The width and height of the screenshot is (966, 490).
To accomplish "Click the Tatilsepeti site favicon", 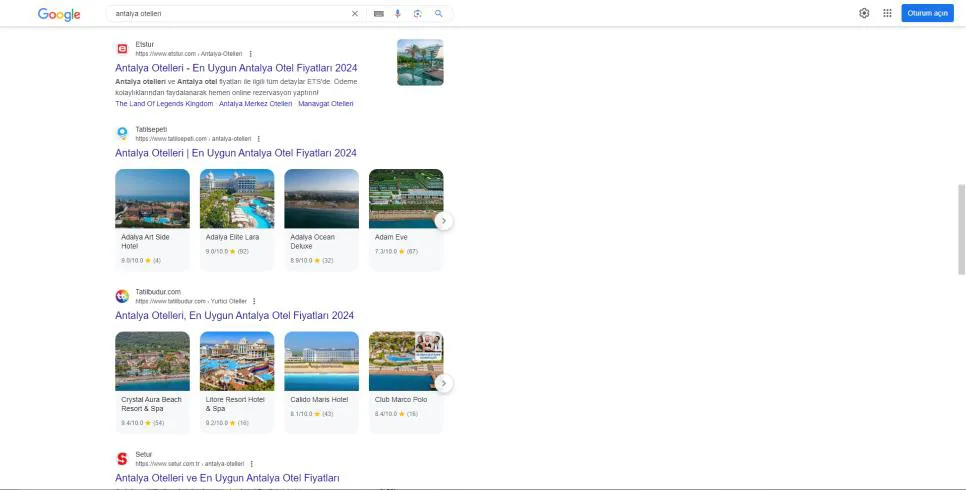I will (122, 133).
